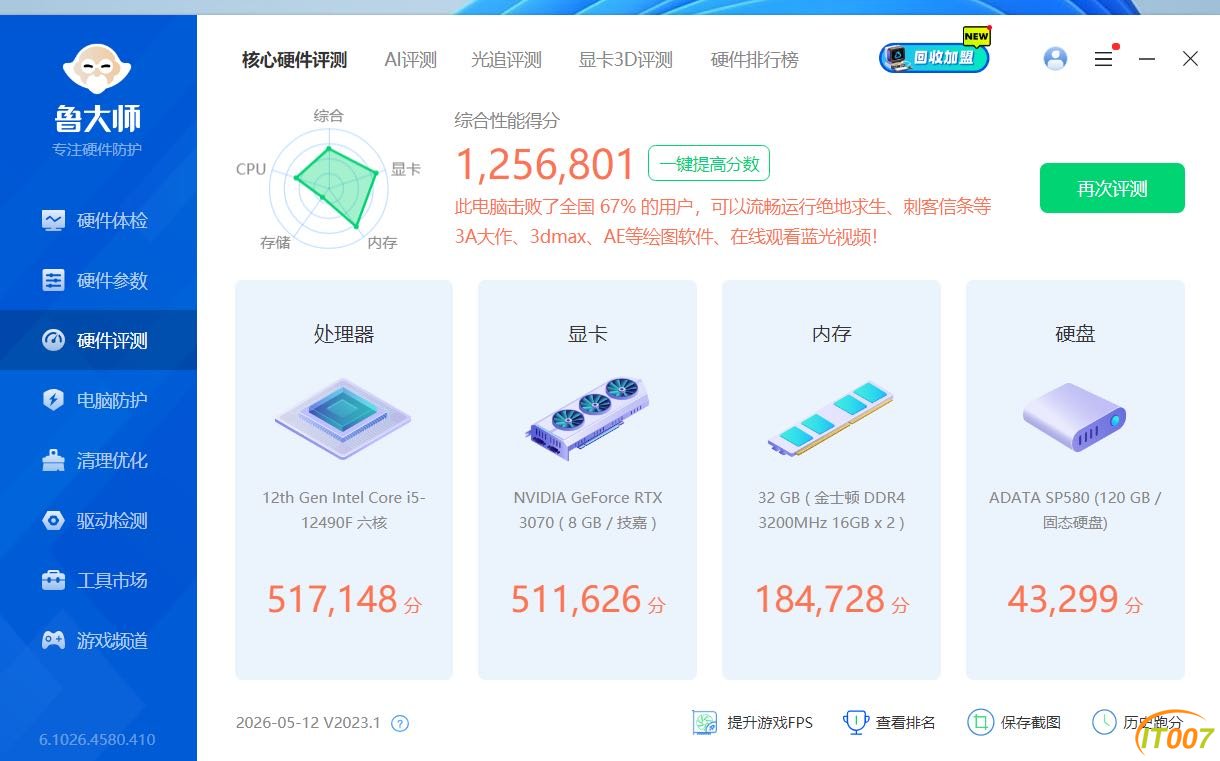The height and width of the screenshot is (761, 1220).
Task: Click the 处理器 chip illustration
Action: (x=342, y=418)
